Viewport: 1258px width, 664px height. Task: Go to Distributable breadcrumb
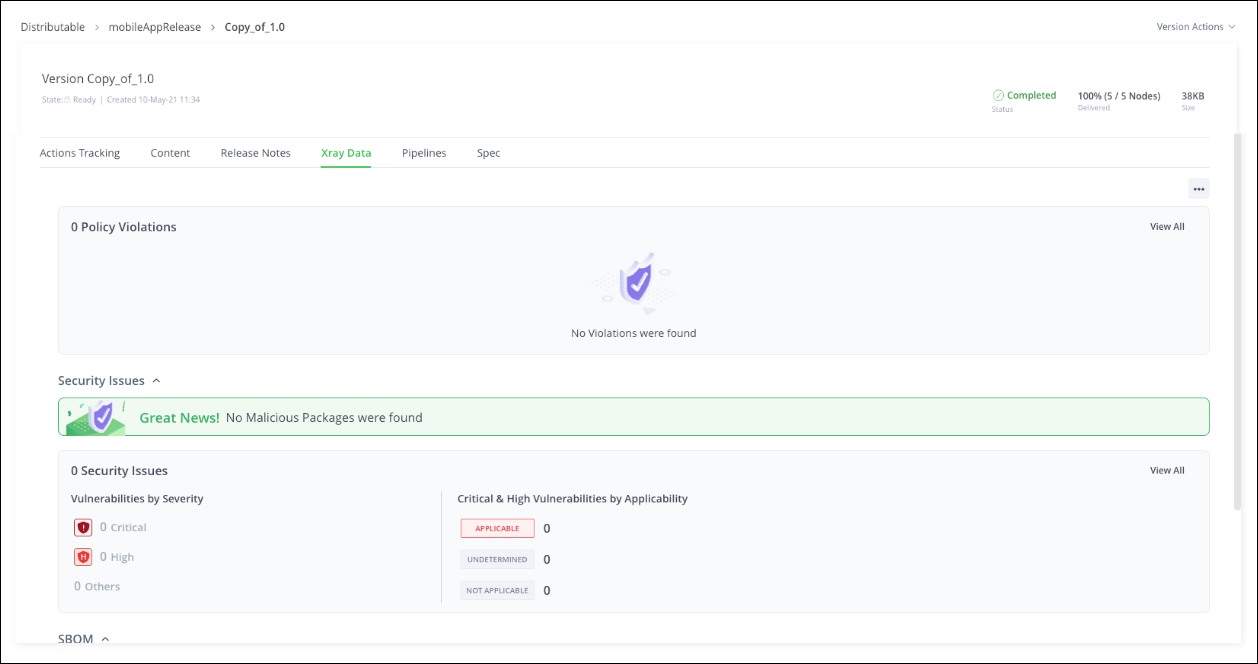coord(53,27)
